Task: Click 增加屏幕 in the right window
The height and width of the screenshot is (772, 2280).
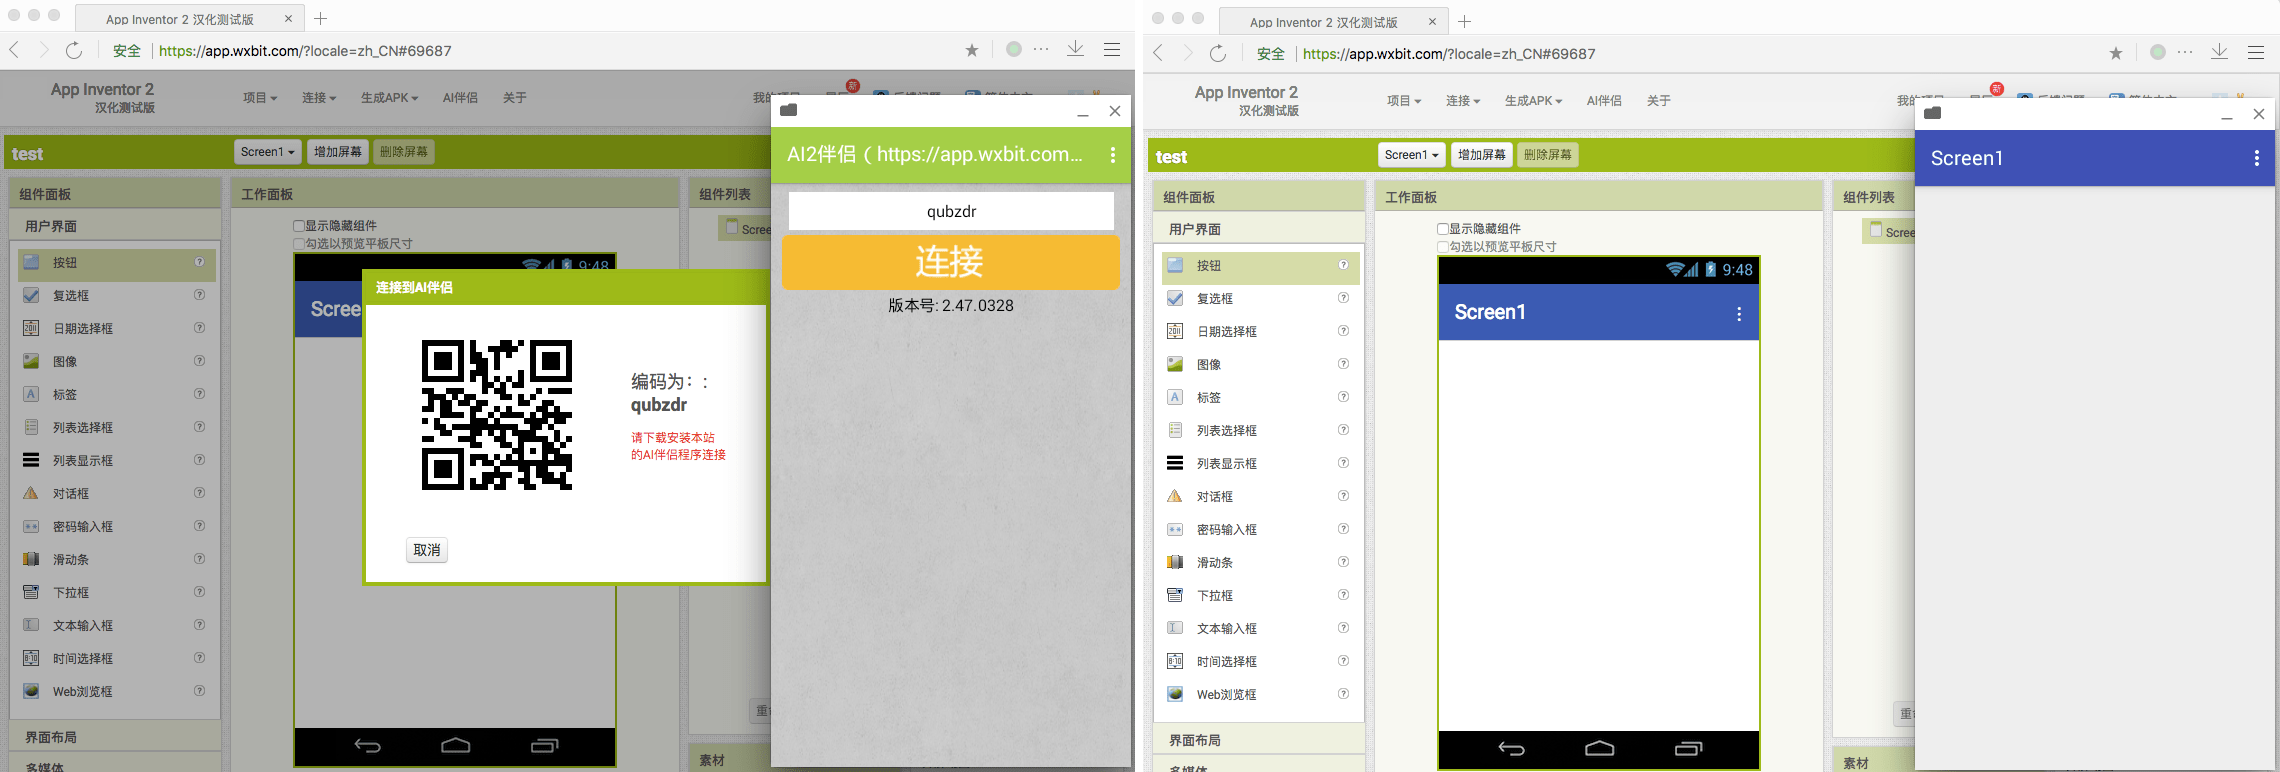Action: 1482,155
